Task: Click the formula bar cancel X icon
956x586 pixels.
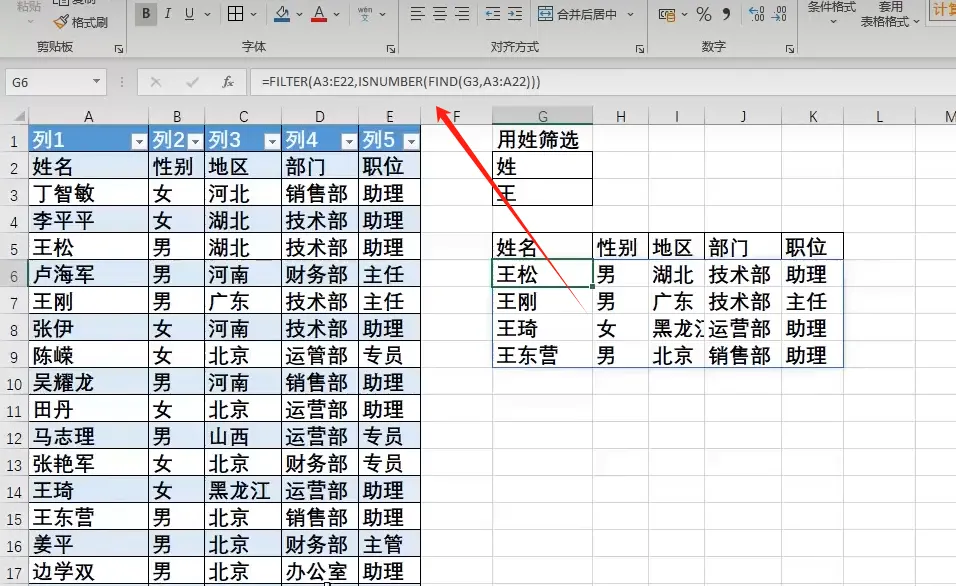Action: coord(155,82)
